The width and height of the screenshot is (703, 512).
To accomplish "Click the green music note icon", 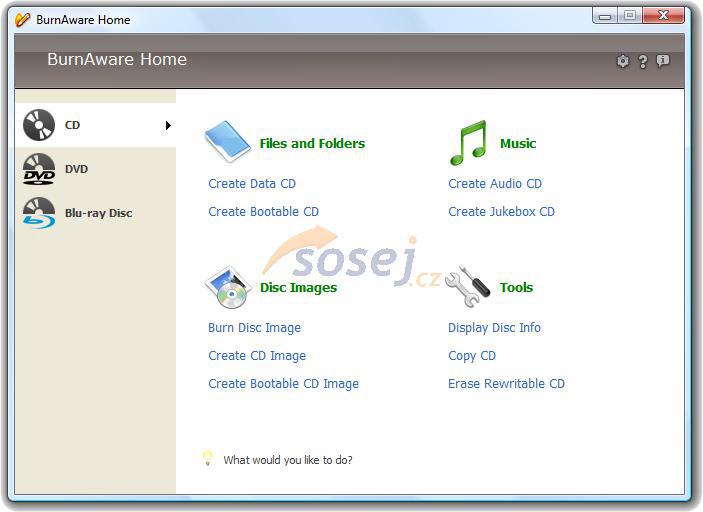I will click(469, 143).
